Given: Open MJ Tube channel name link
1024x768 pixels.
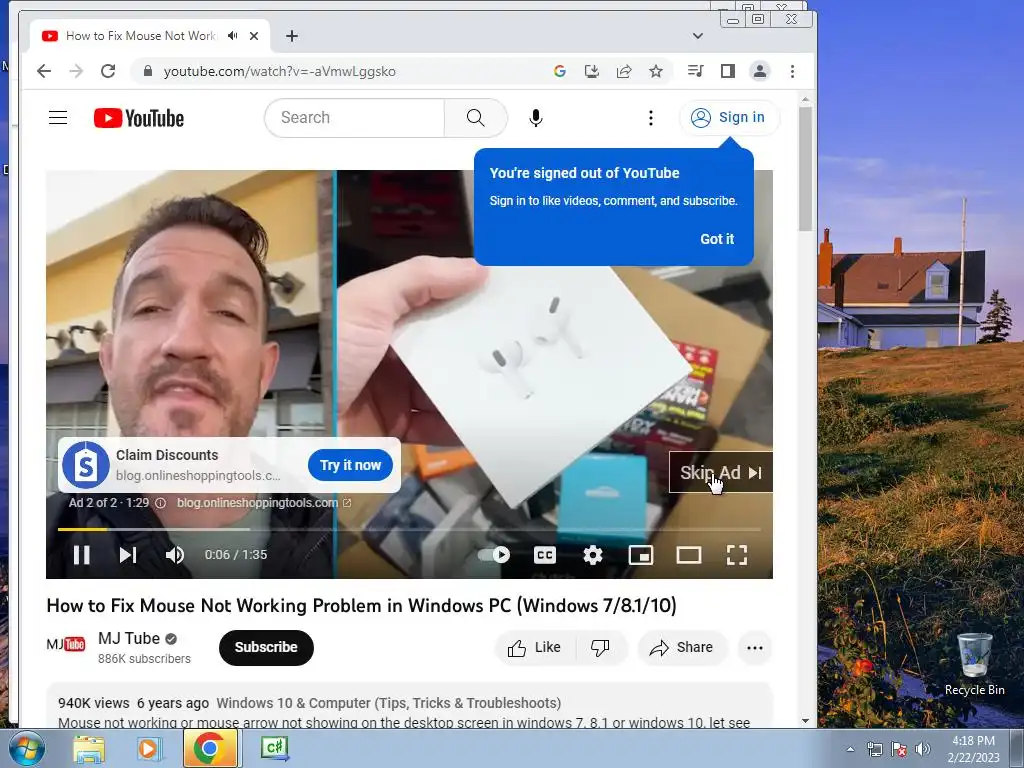Looking at the screenshot, I should [129, 638].
